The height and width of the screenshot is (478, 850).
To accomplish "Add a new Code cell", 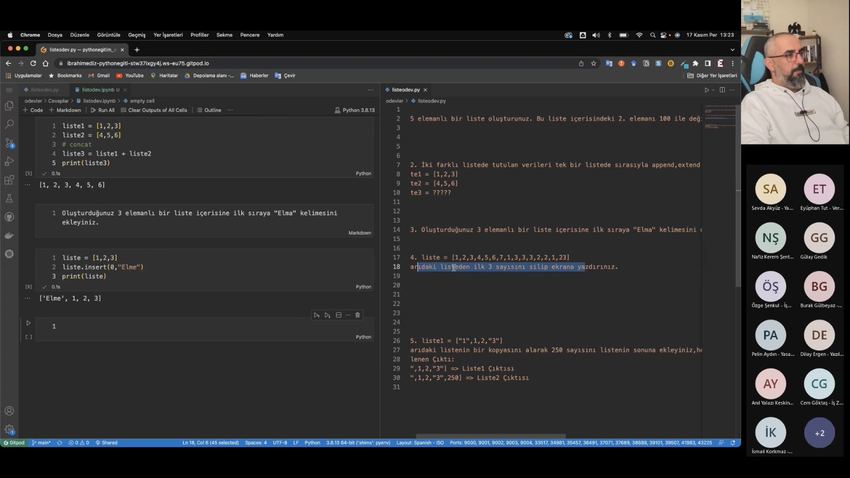I will [33, 110].
